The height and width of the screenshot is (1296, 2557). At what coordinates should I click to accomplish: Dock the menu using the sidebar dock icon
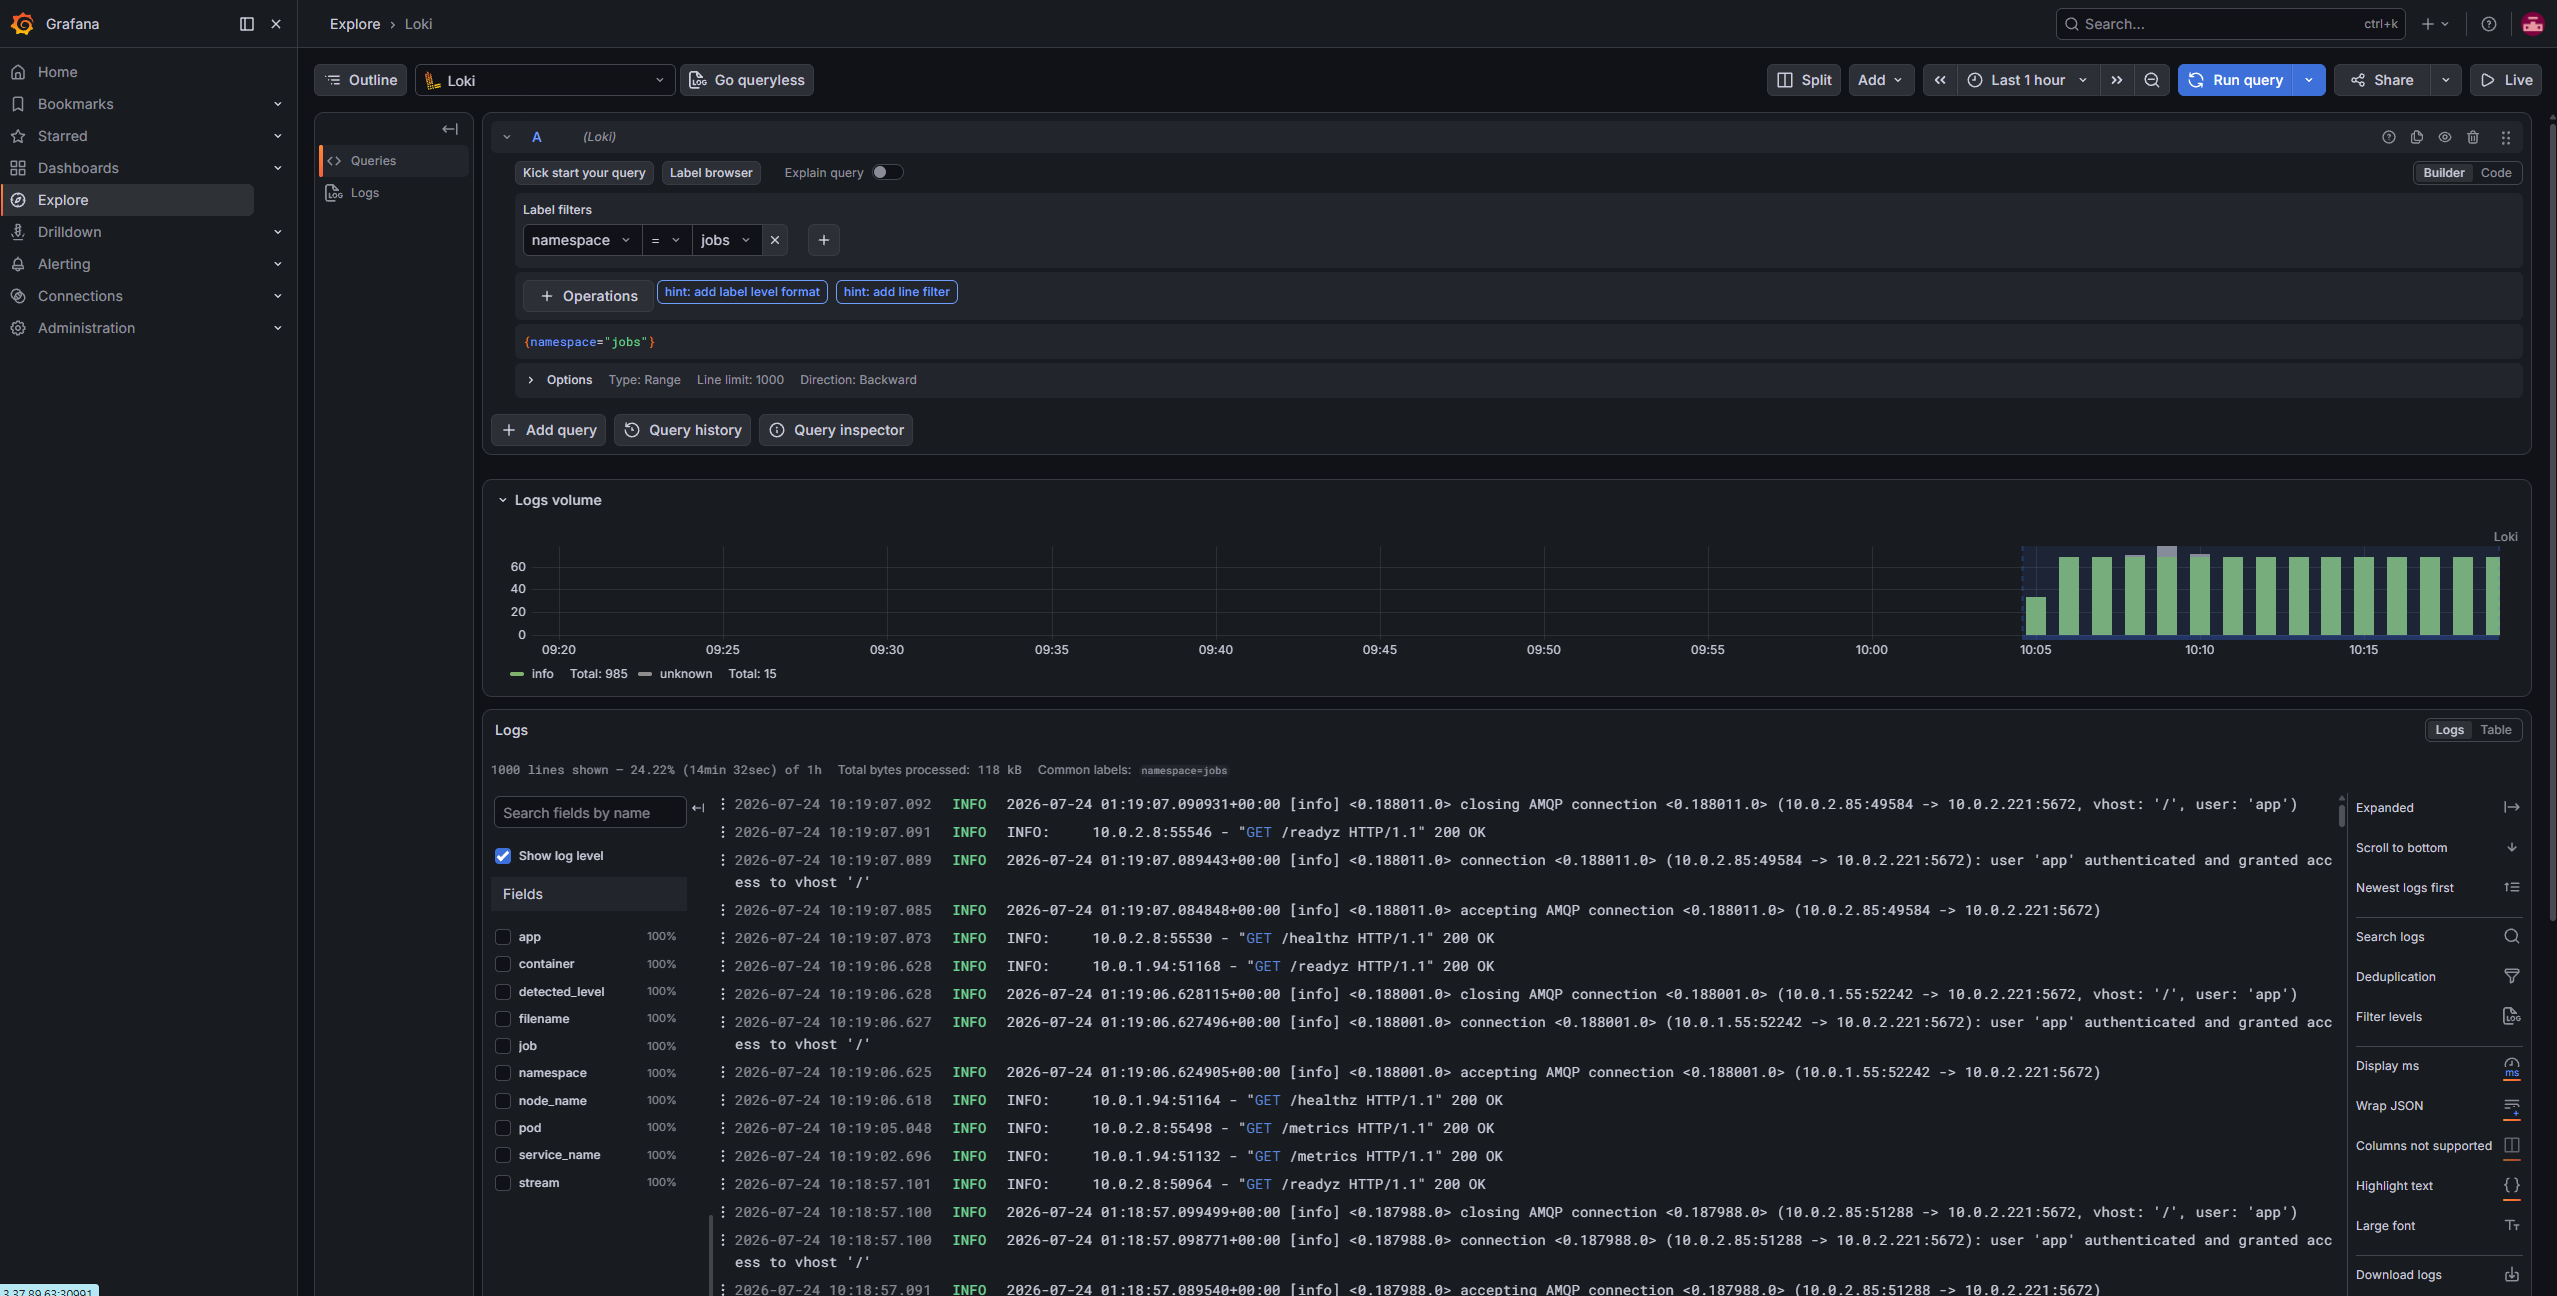point(247,24)
